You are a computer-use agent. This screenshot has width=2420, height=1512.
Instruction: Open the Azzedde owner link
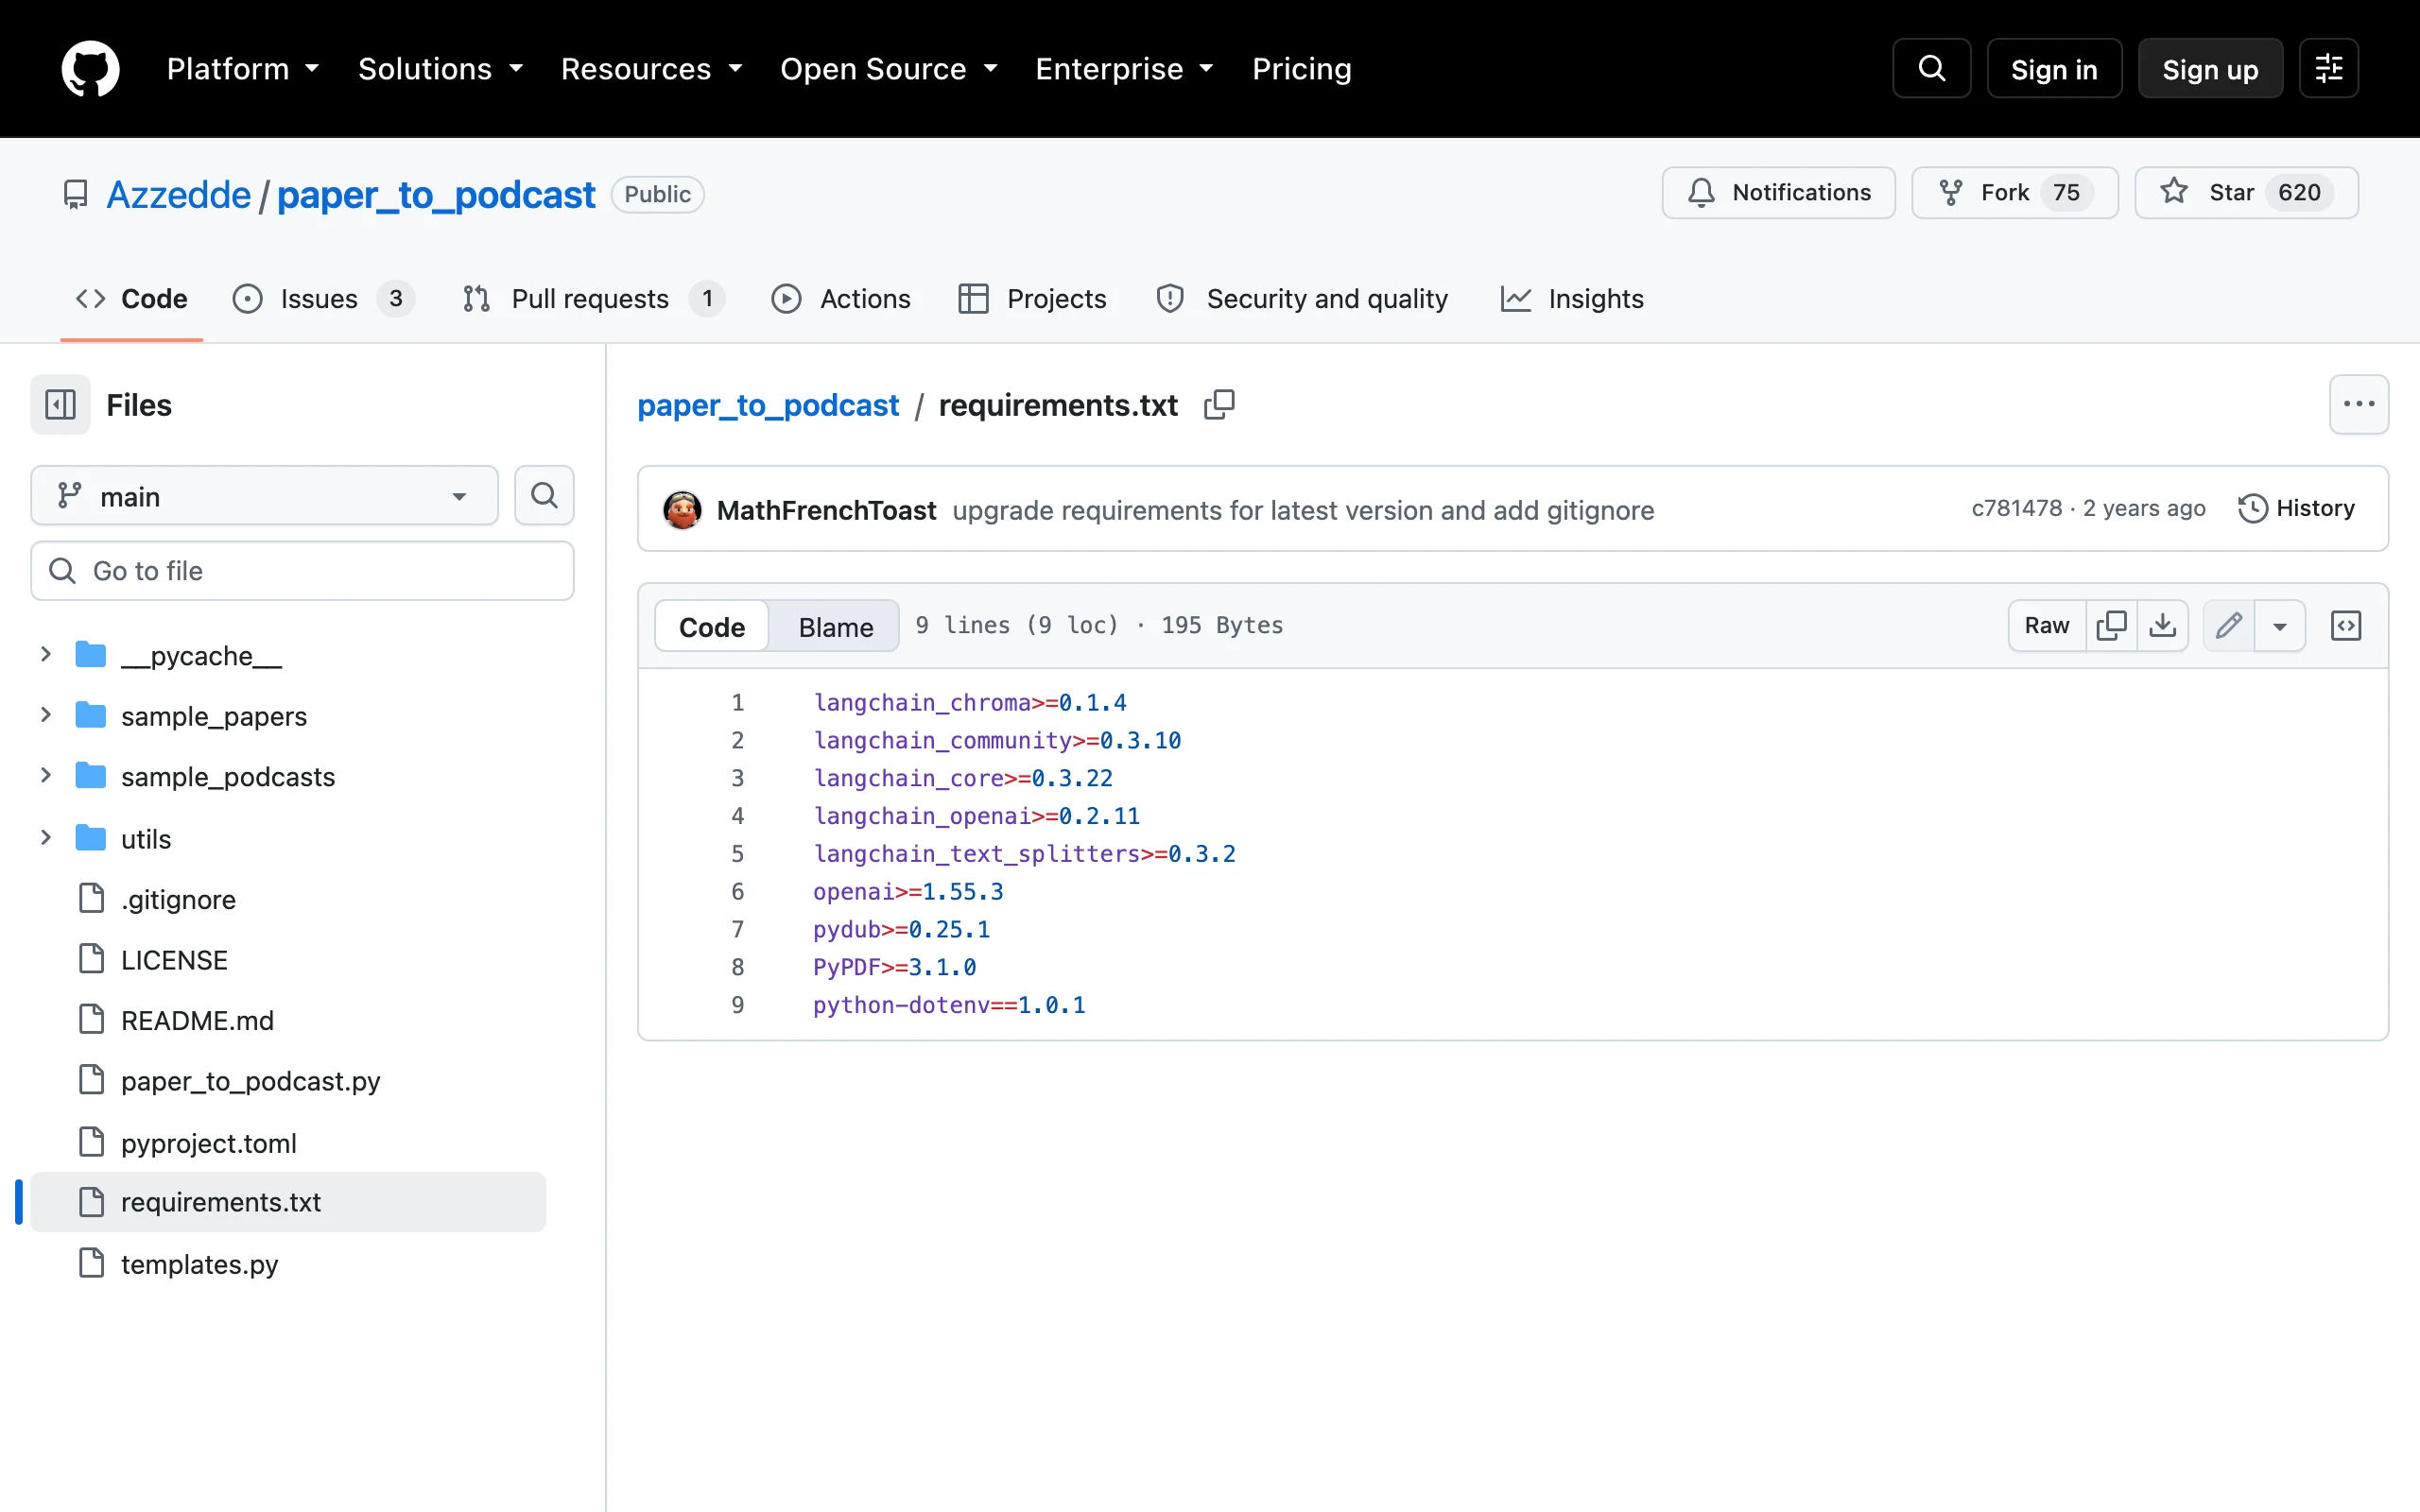[x=178, y=194]
